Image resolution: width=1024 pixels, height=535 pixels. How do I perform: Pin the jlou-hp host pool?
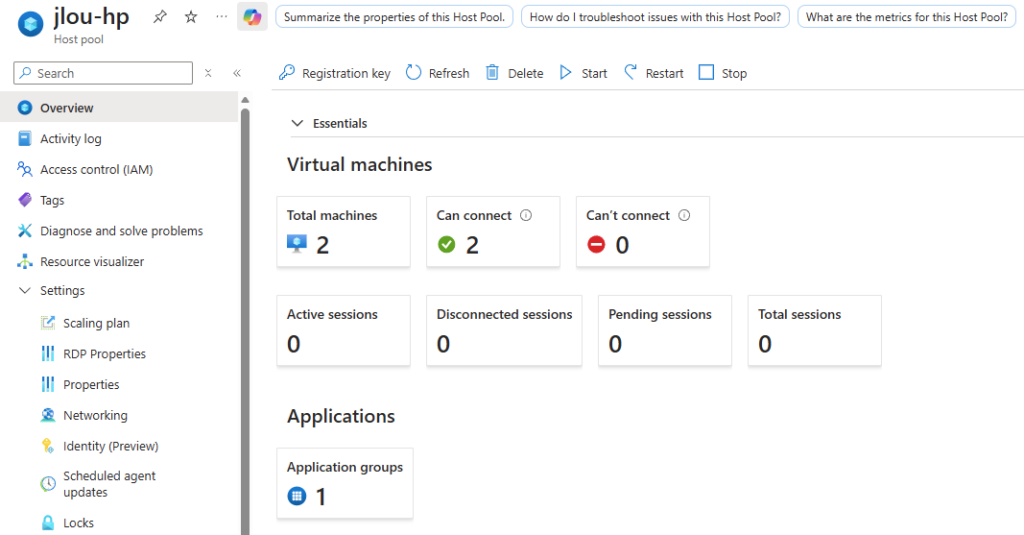point(160,17)
